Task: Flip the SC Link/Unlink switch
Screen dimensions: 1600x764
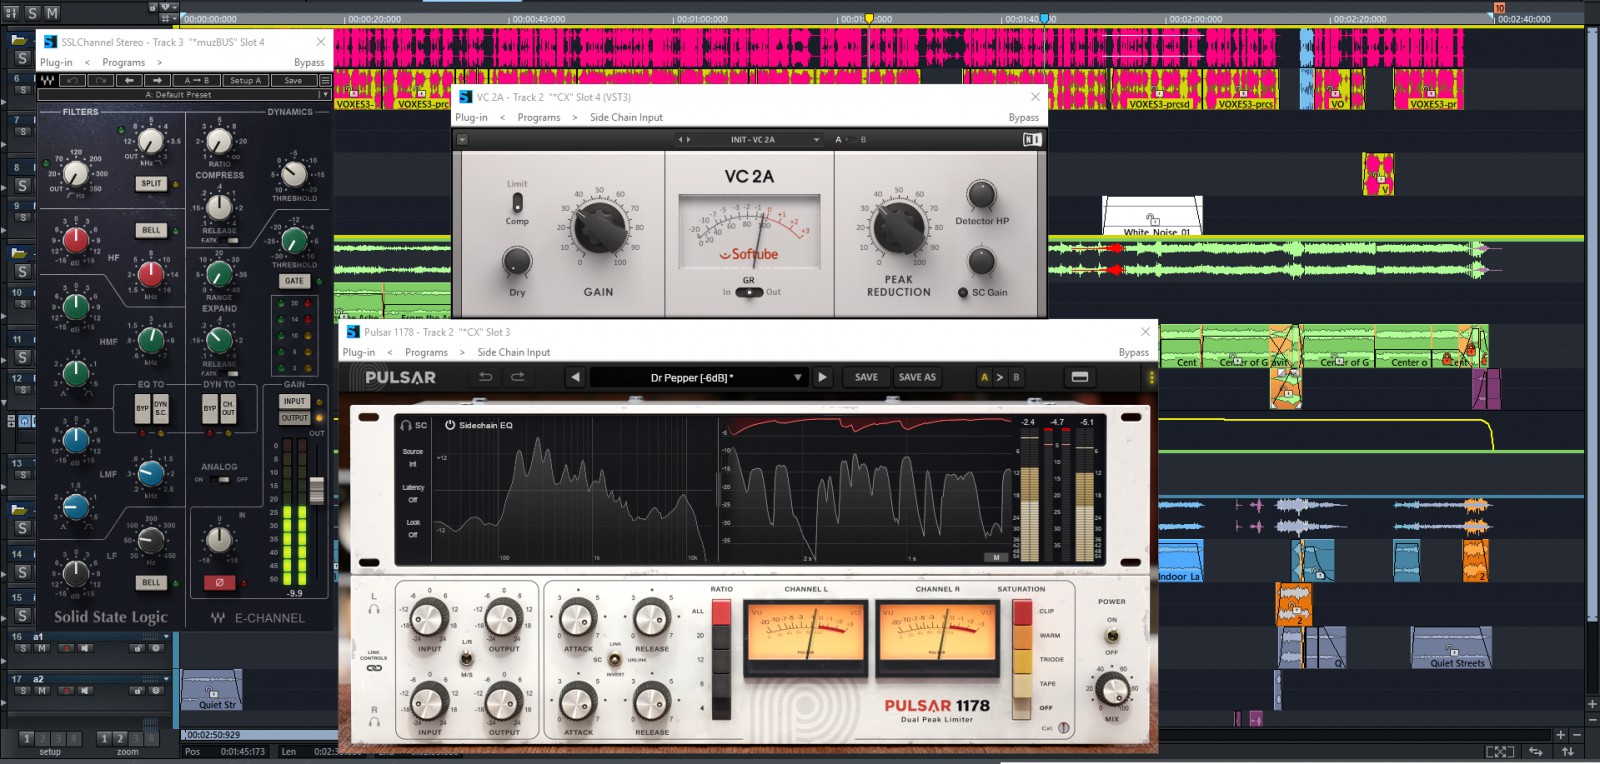Action: [614, 659]
